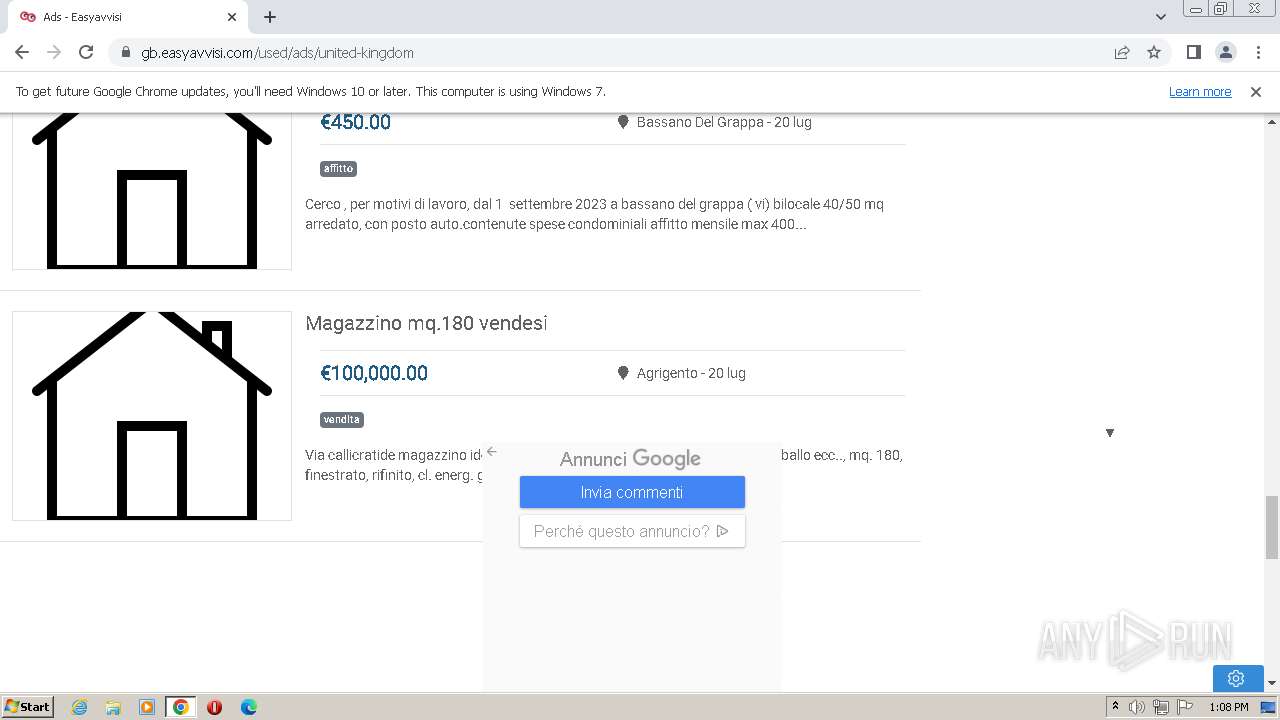Click the Invia commenti button
1280x720 pixels.
[632, 492]
